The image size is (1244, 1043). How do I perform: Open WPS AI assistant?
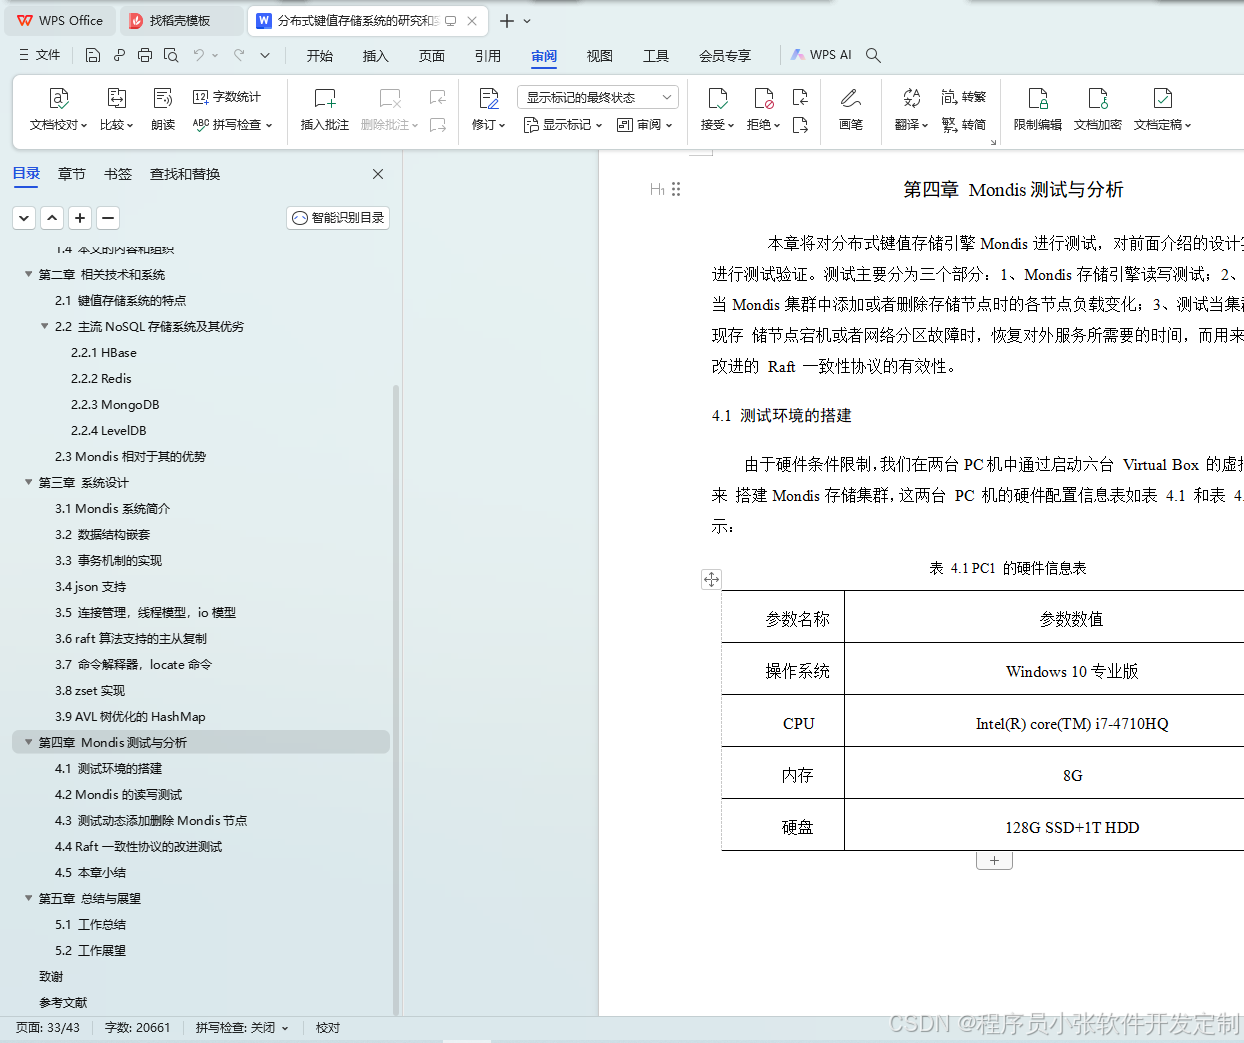click(821, 55)
